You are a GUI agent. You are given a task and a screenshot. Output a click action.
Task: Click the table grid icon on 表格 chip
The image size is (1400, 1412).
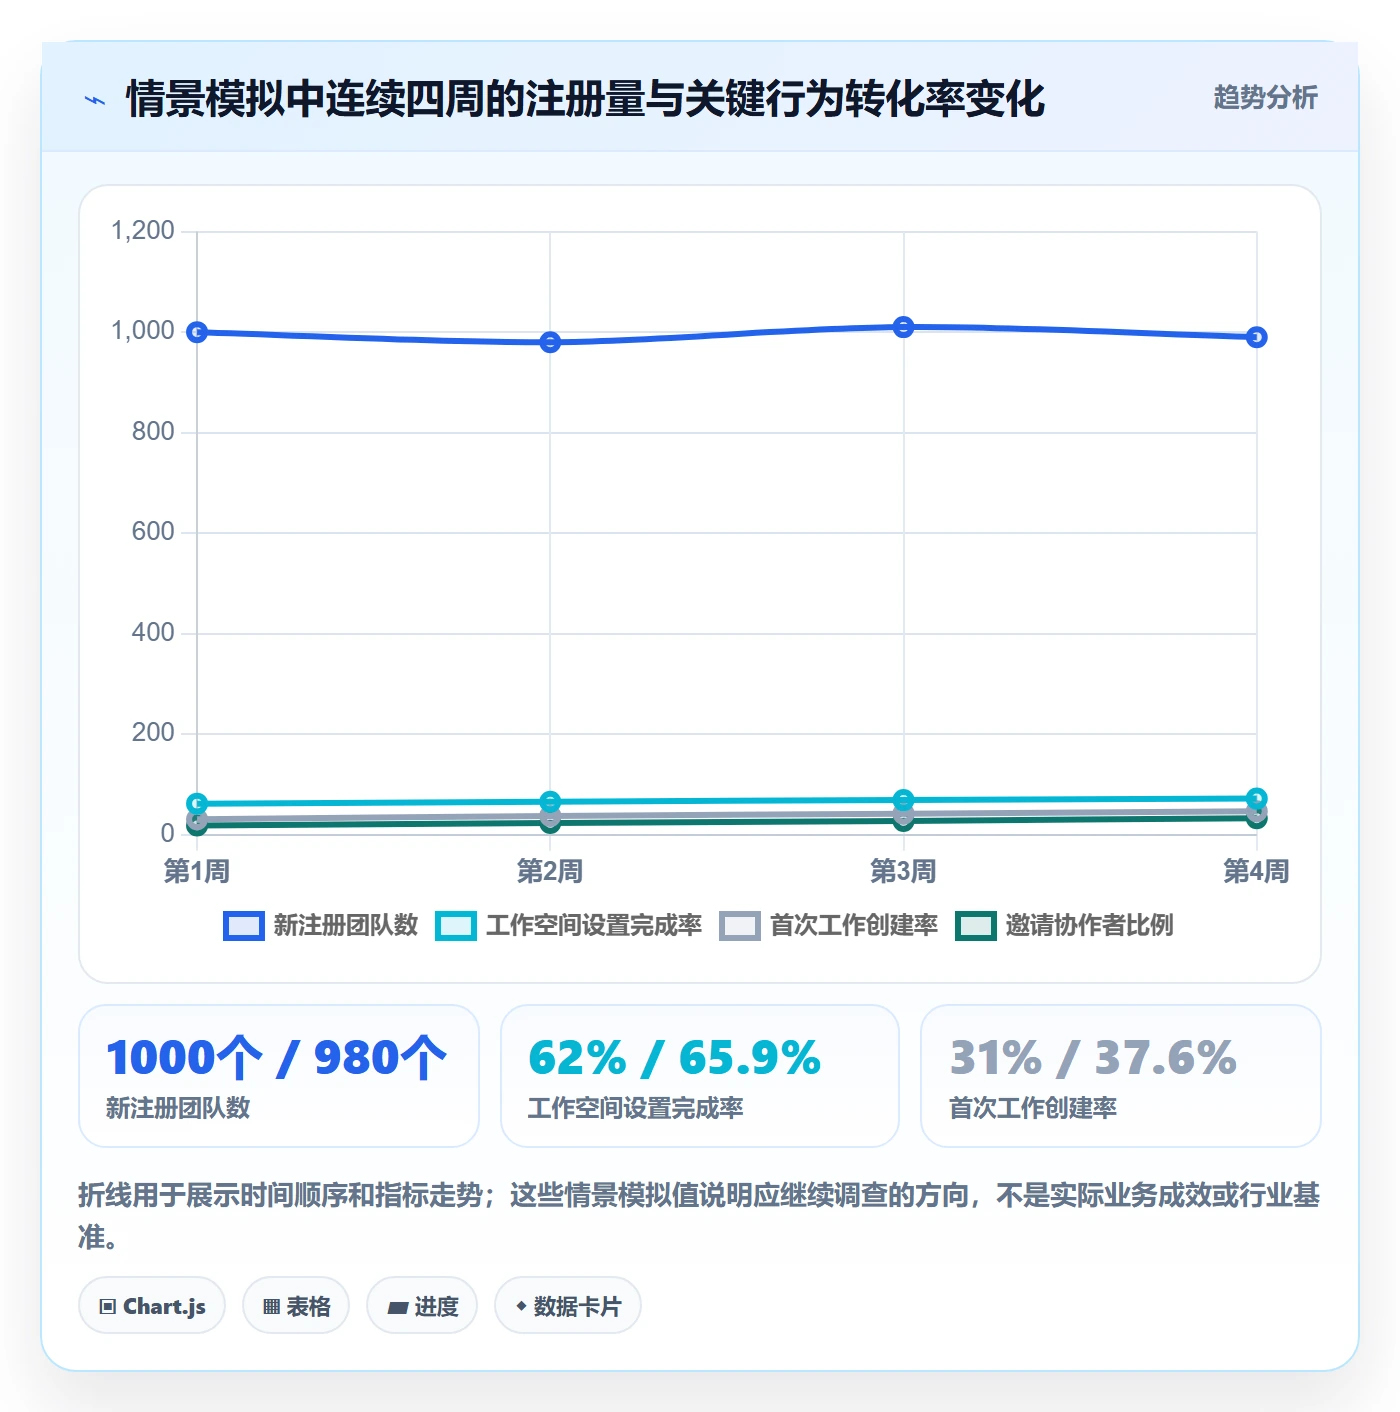pyautogui.click(x=271, y=1306)
